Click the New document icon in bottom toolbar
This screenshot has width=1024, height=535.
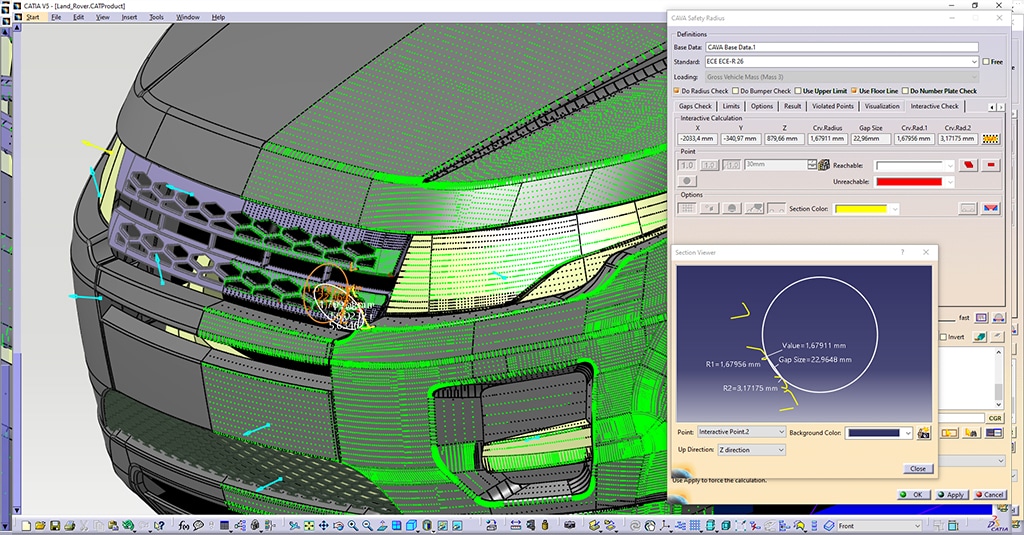point(26,526)
